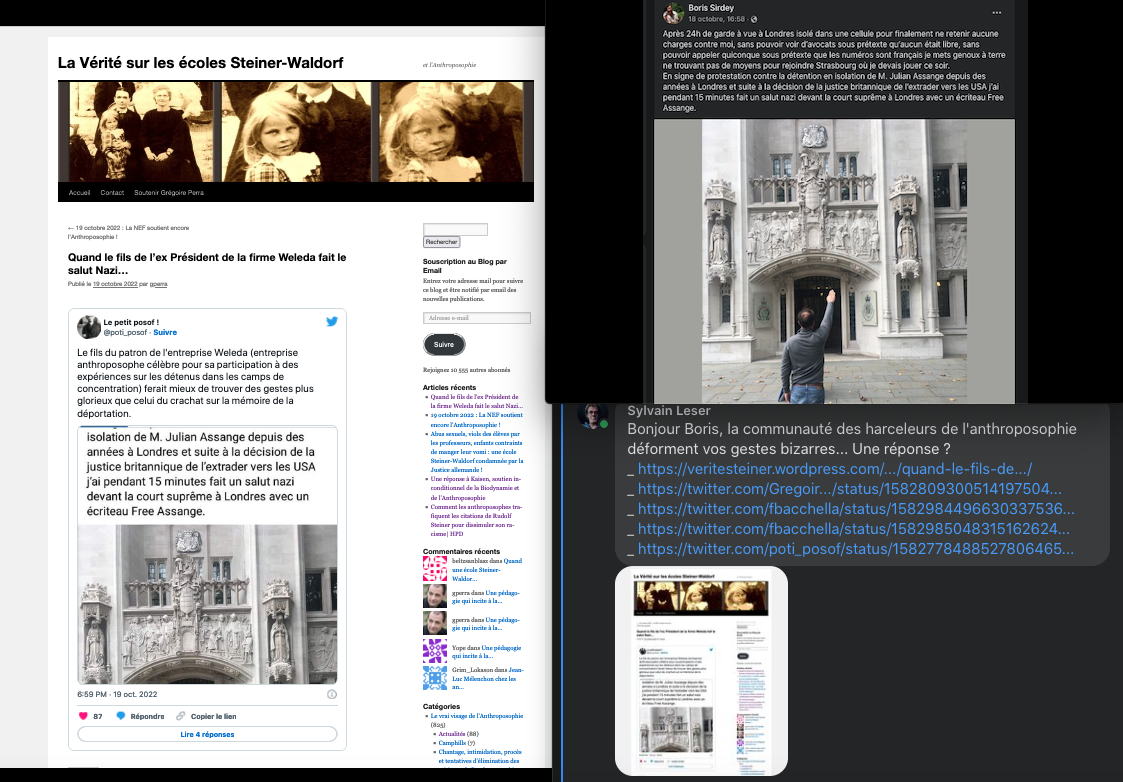The image size is (1123, 782).
Task: Click the Répondre speech bubble icon
Action: tap(121, 716)
